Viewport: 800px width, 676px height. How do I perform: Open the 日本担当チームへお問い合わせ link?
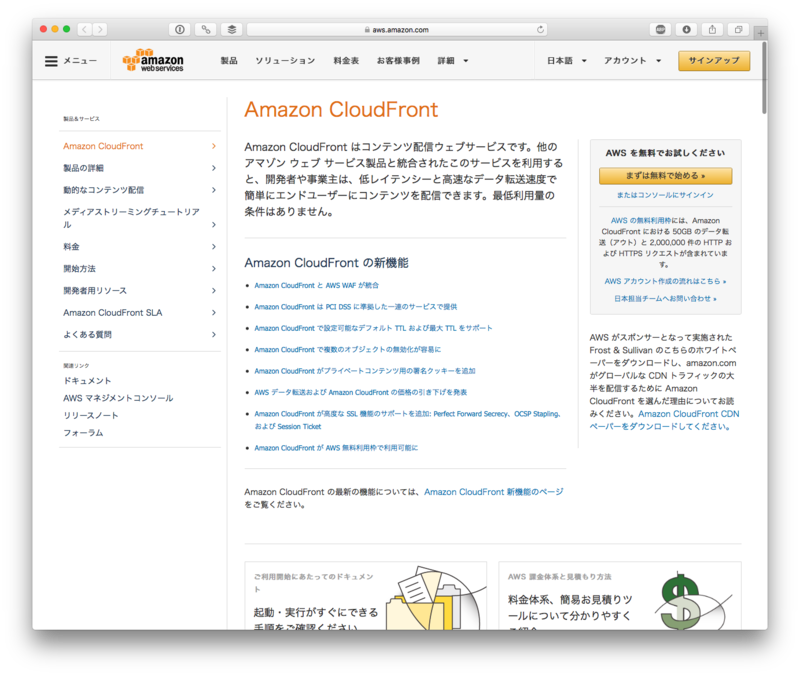click(665, 298)
